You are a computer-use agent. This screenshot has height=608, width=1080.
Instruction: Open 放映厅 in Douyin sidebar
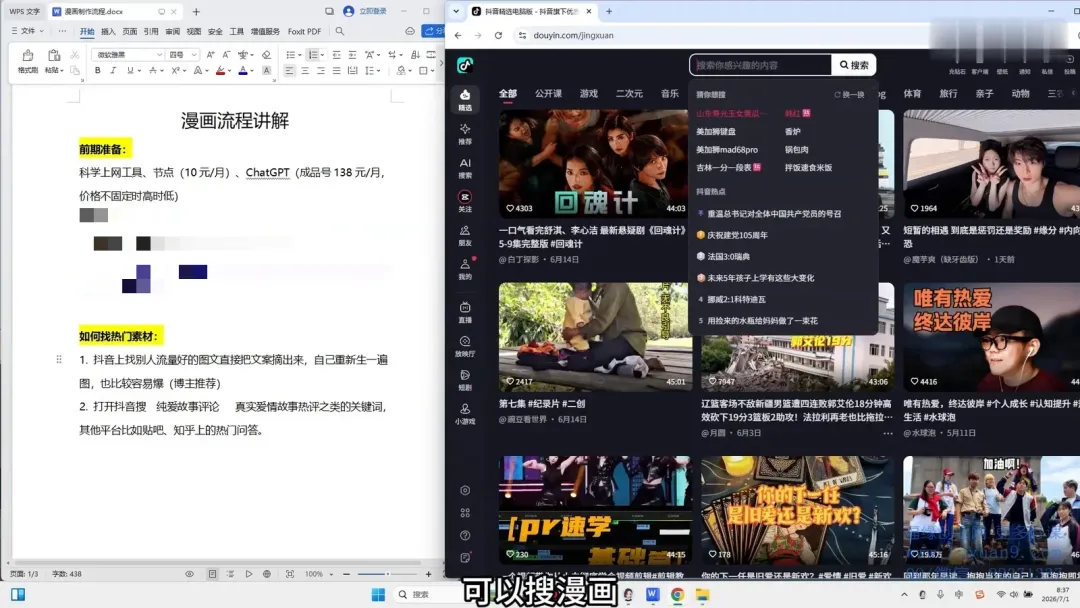coord(465,346)
